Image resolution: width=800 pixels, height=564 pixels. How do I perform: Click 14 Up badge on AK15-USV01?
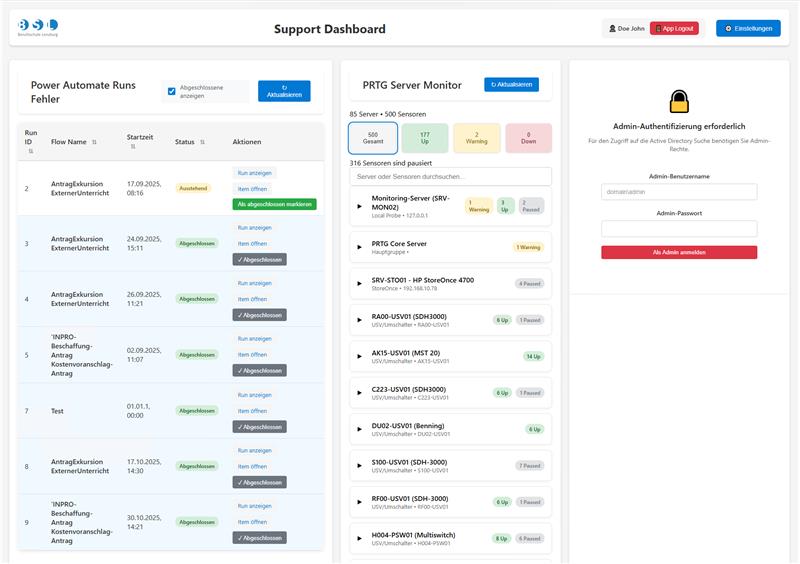[534, 356]
